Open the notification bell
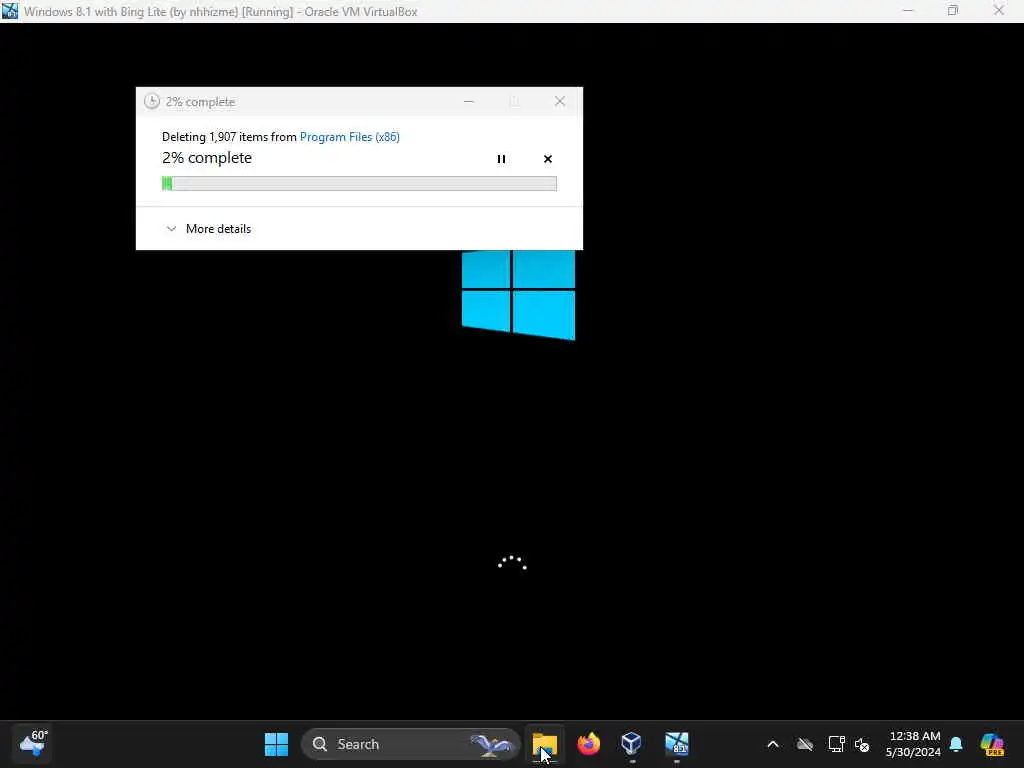Screen dimensions: 1024x768 [956, 744]
